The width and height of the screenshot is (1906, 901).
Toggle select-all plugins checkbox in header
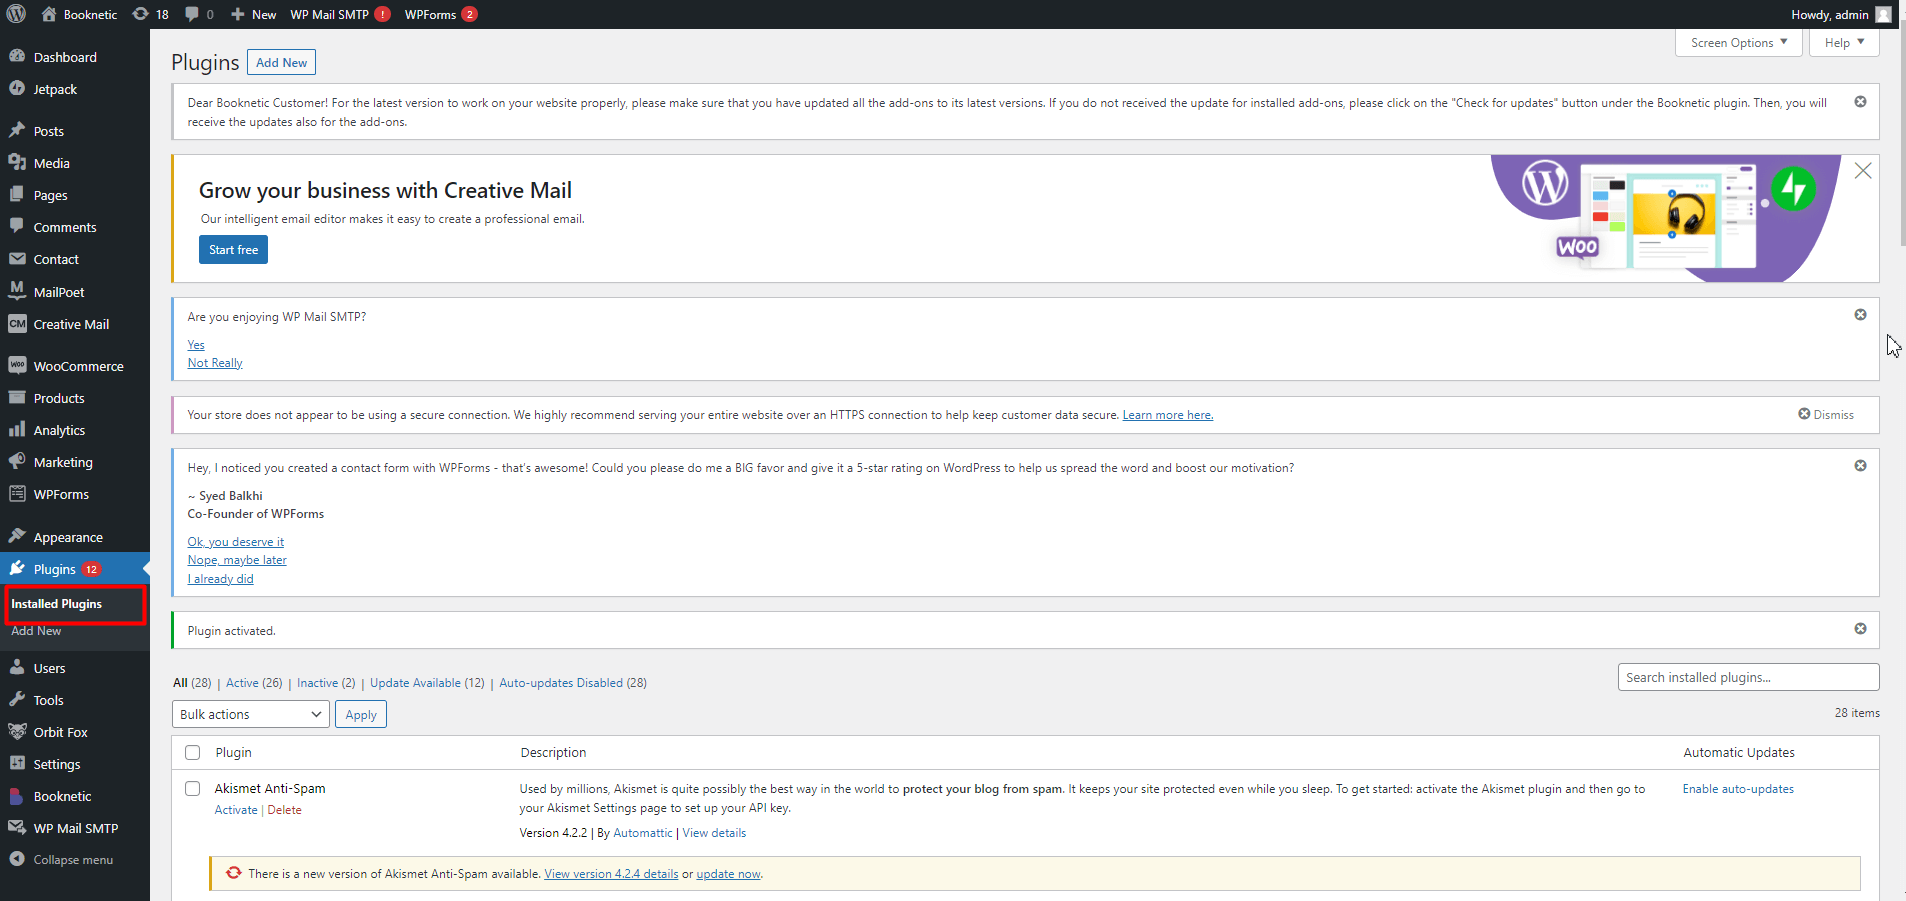(193, 753)
